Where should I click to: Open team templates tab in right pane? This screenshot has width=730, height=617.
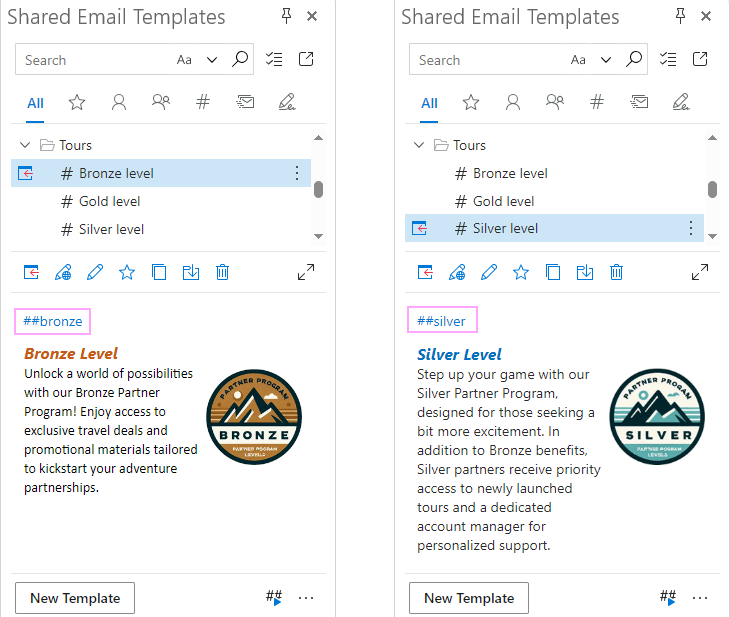[554, 102]
